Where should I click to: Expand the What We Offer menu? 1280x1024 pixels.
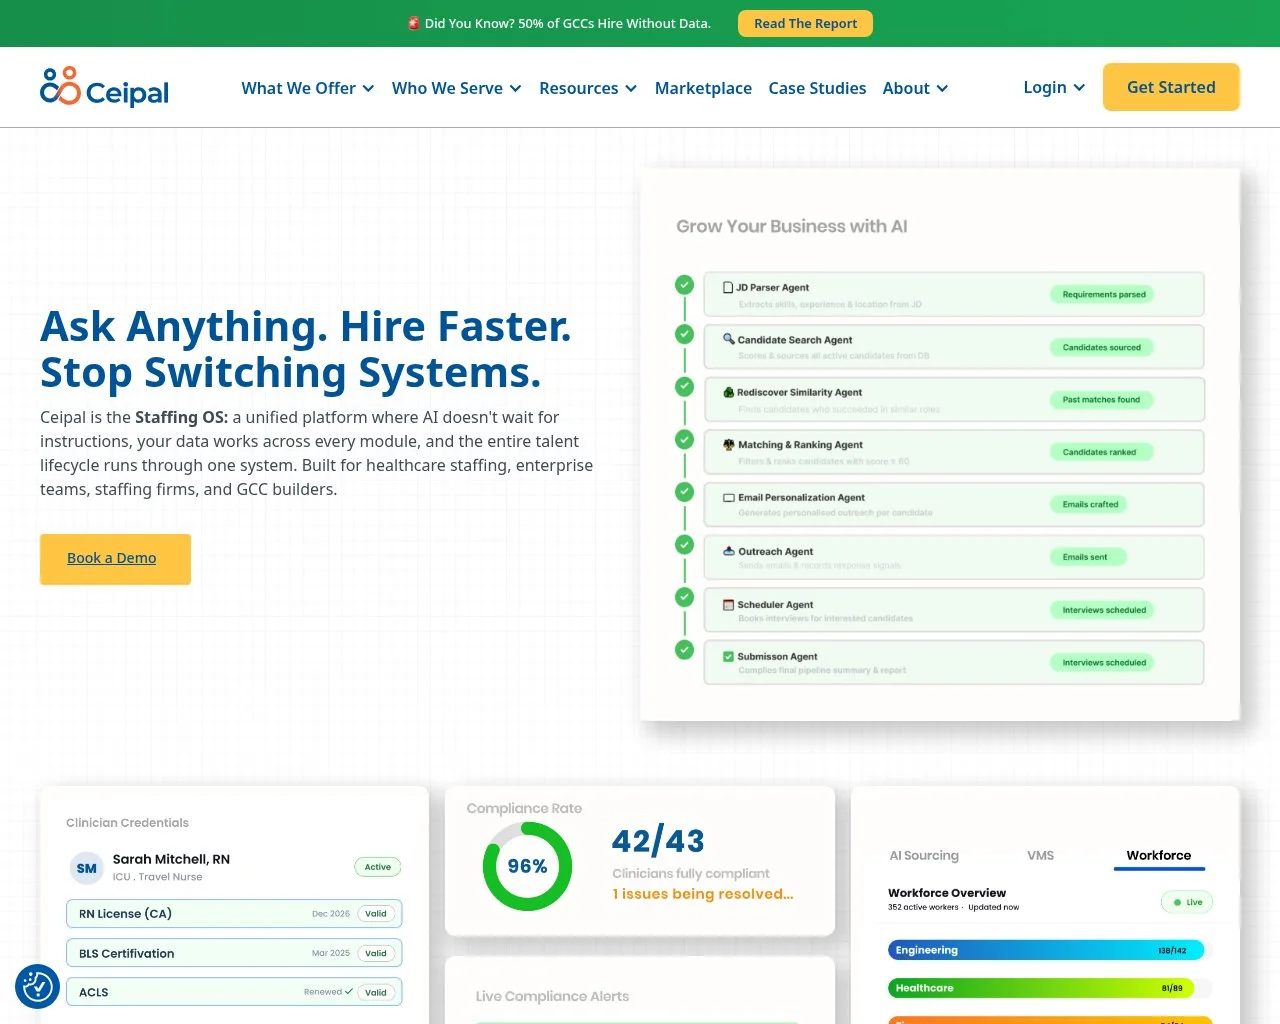308,88
